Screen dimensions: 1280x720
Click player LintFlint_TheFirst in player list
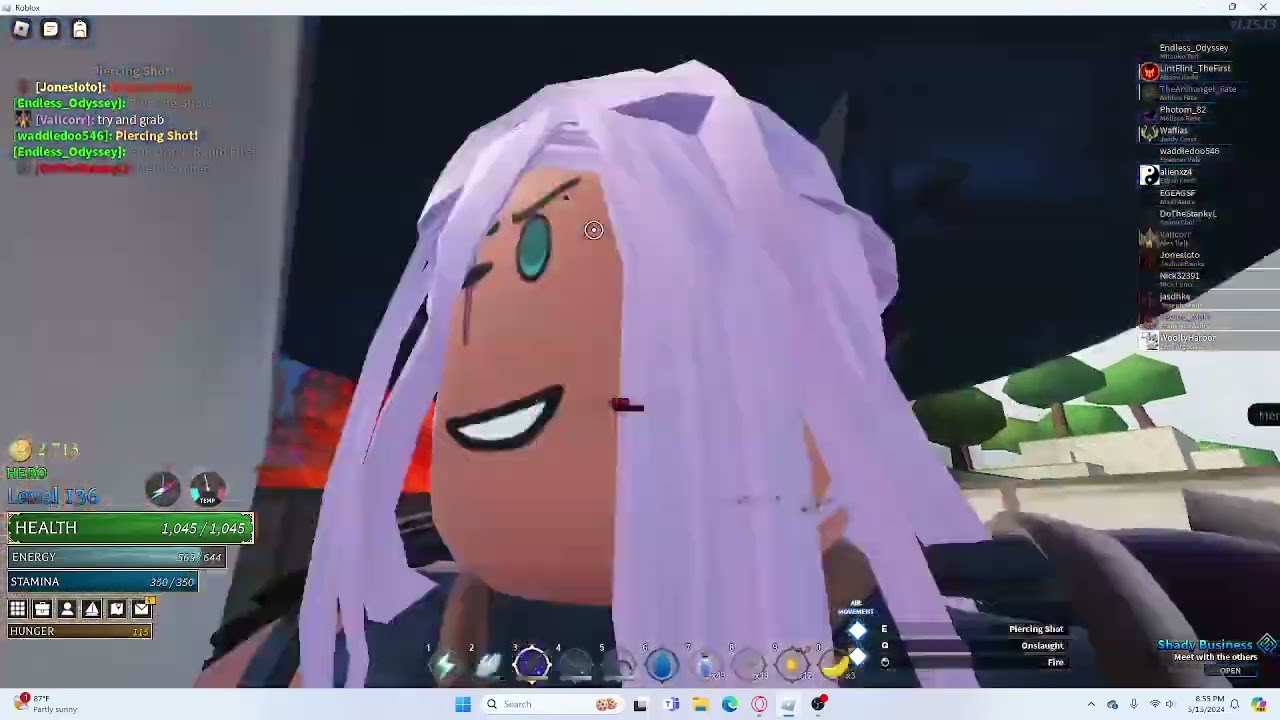[x=1195, y=69]
